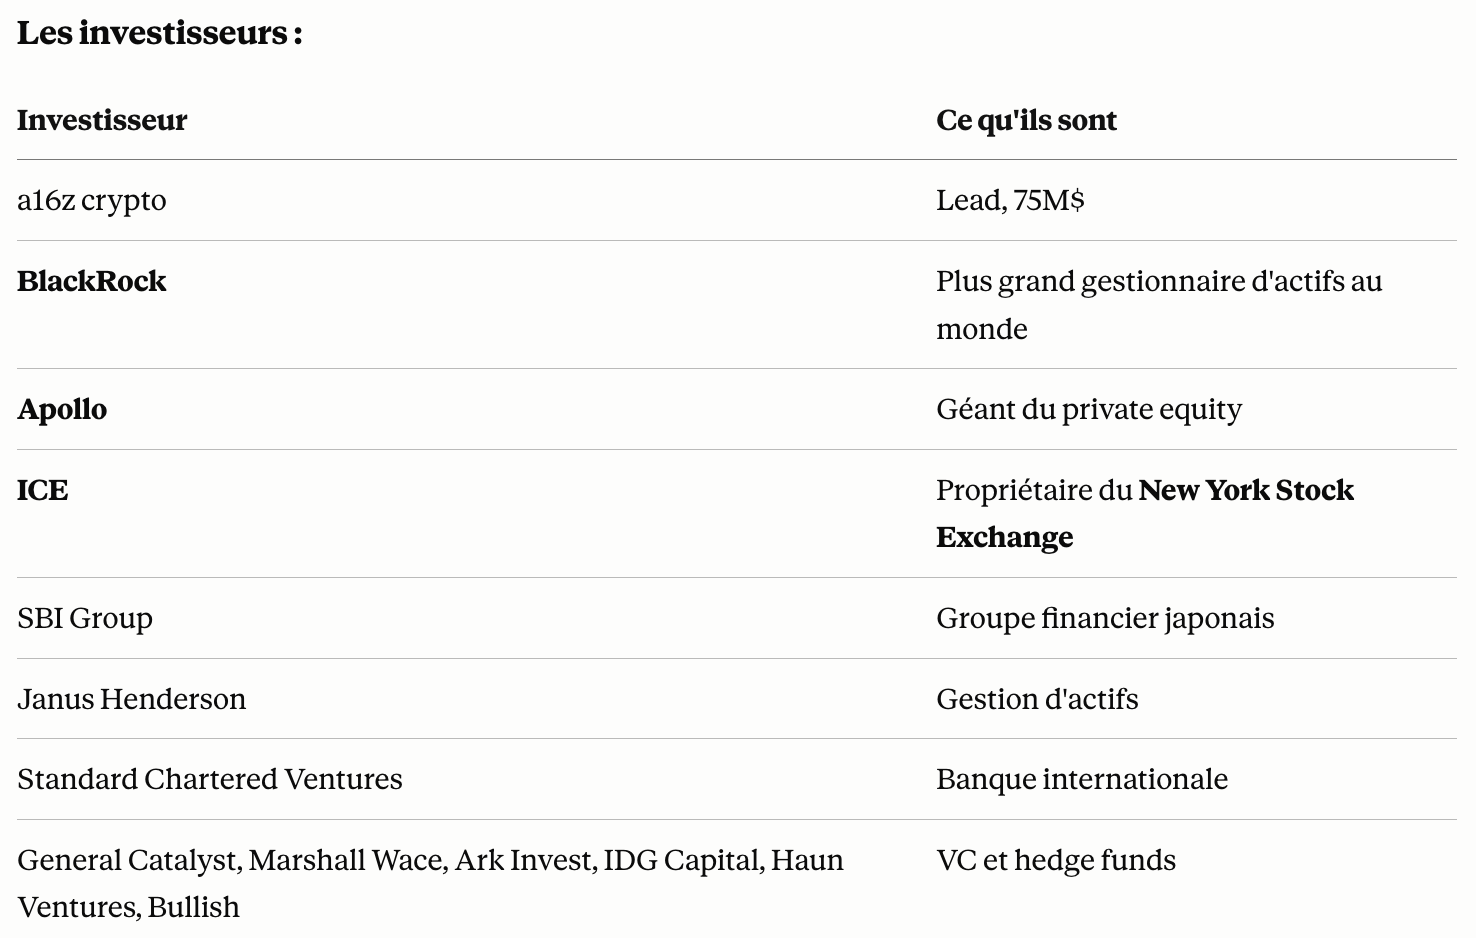Click the 'Géant du private equity' description
Viewport: 1476px width, 938px height.
1089,410
